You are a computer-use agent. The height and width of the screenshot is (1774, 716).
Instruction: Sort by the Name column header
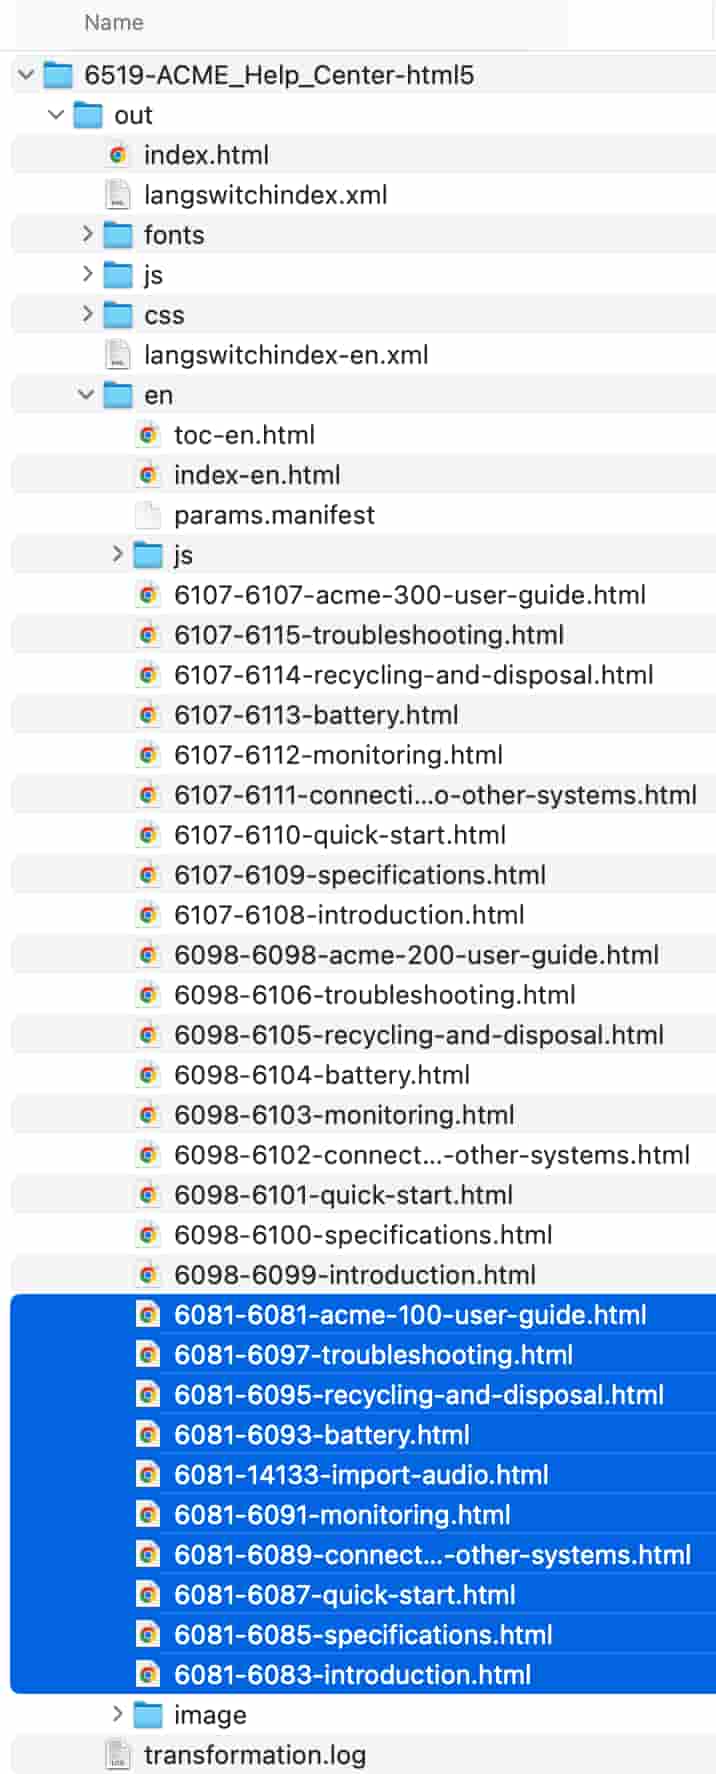(114, 23)
